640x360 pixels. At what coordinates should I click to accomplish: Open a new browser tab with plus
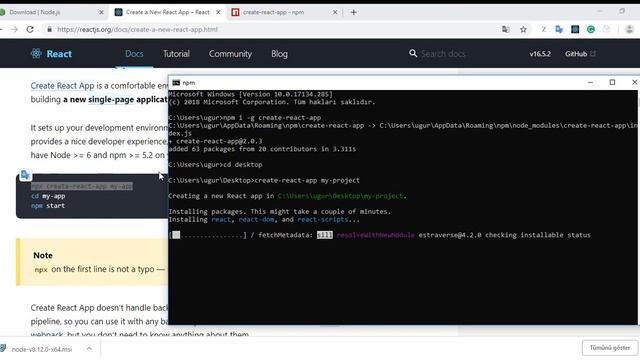click(353, 12)
